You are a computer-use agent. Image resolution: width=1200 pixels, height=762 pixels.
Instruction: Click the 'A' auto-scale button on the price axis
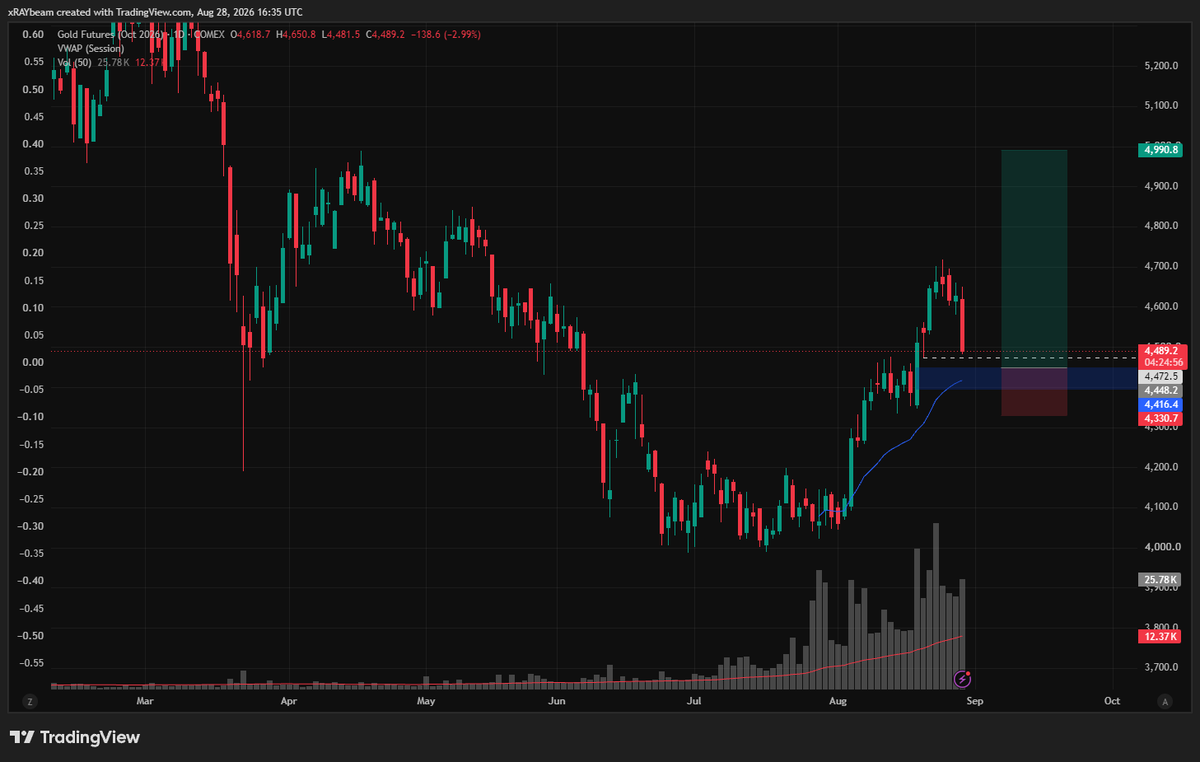coord(1165,702)
